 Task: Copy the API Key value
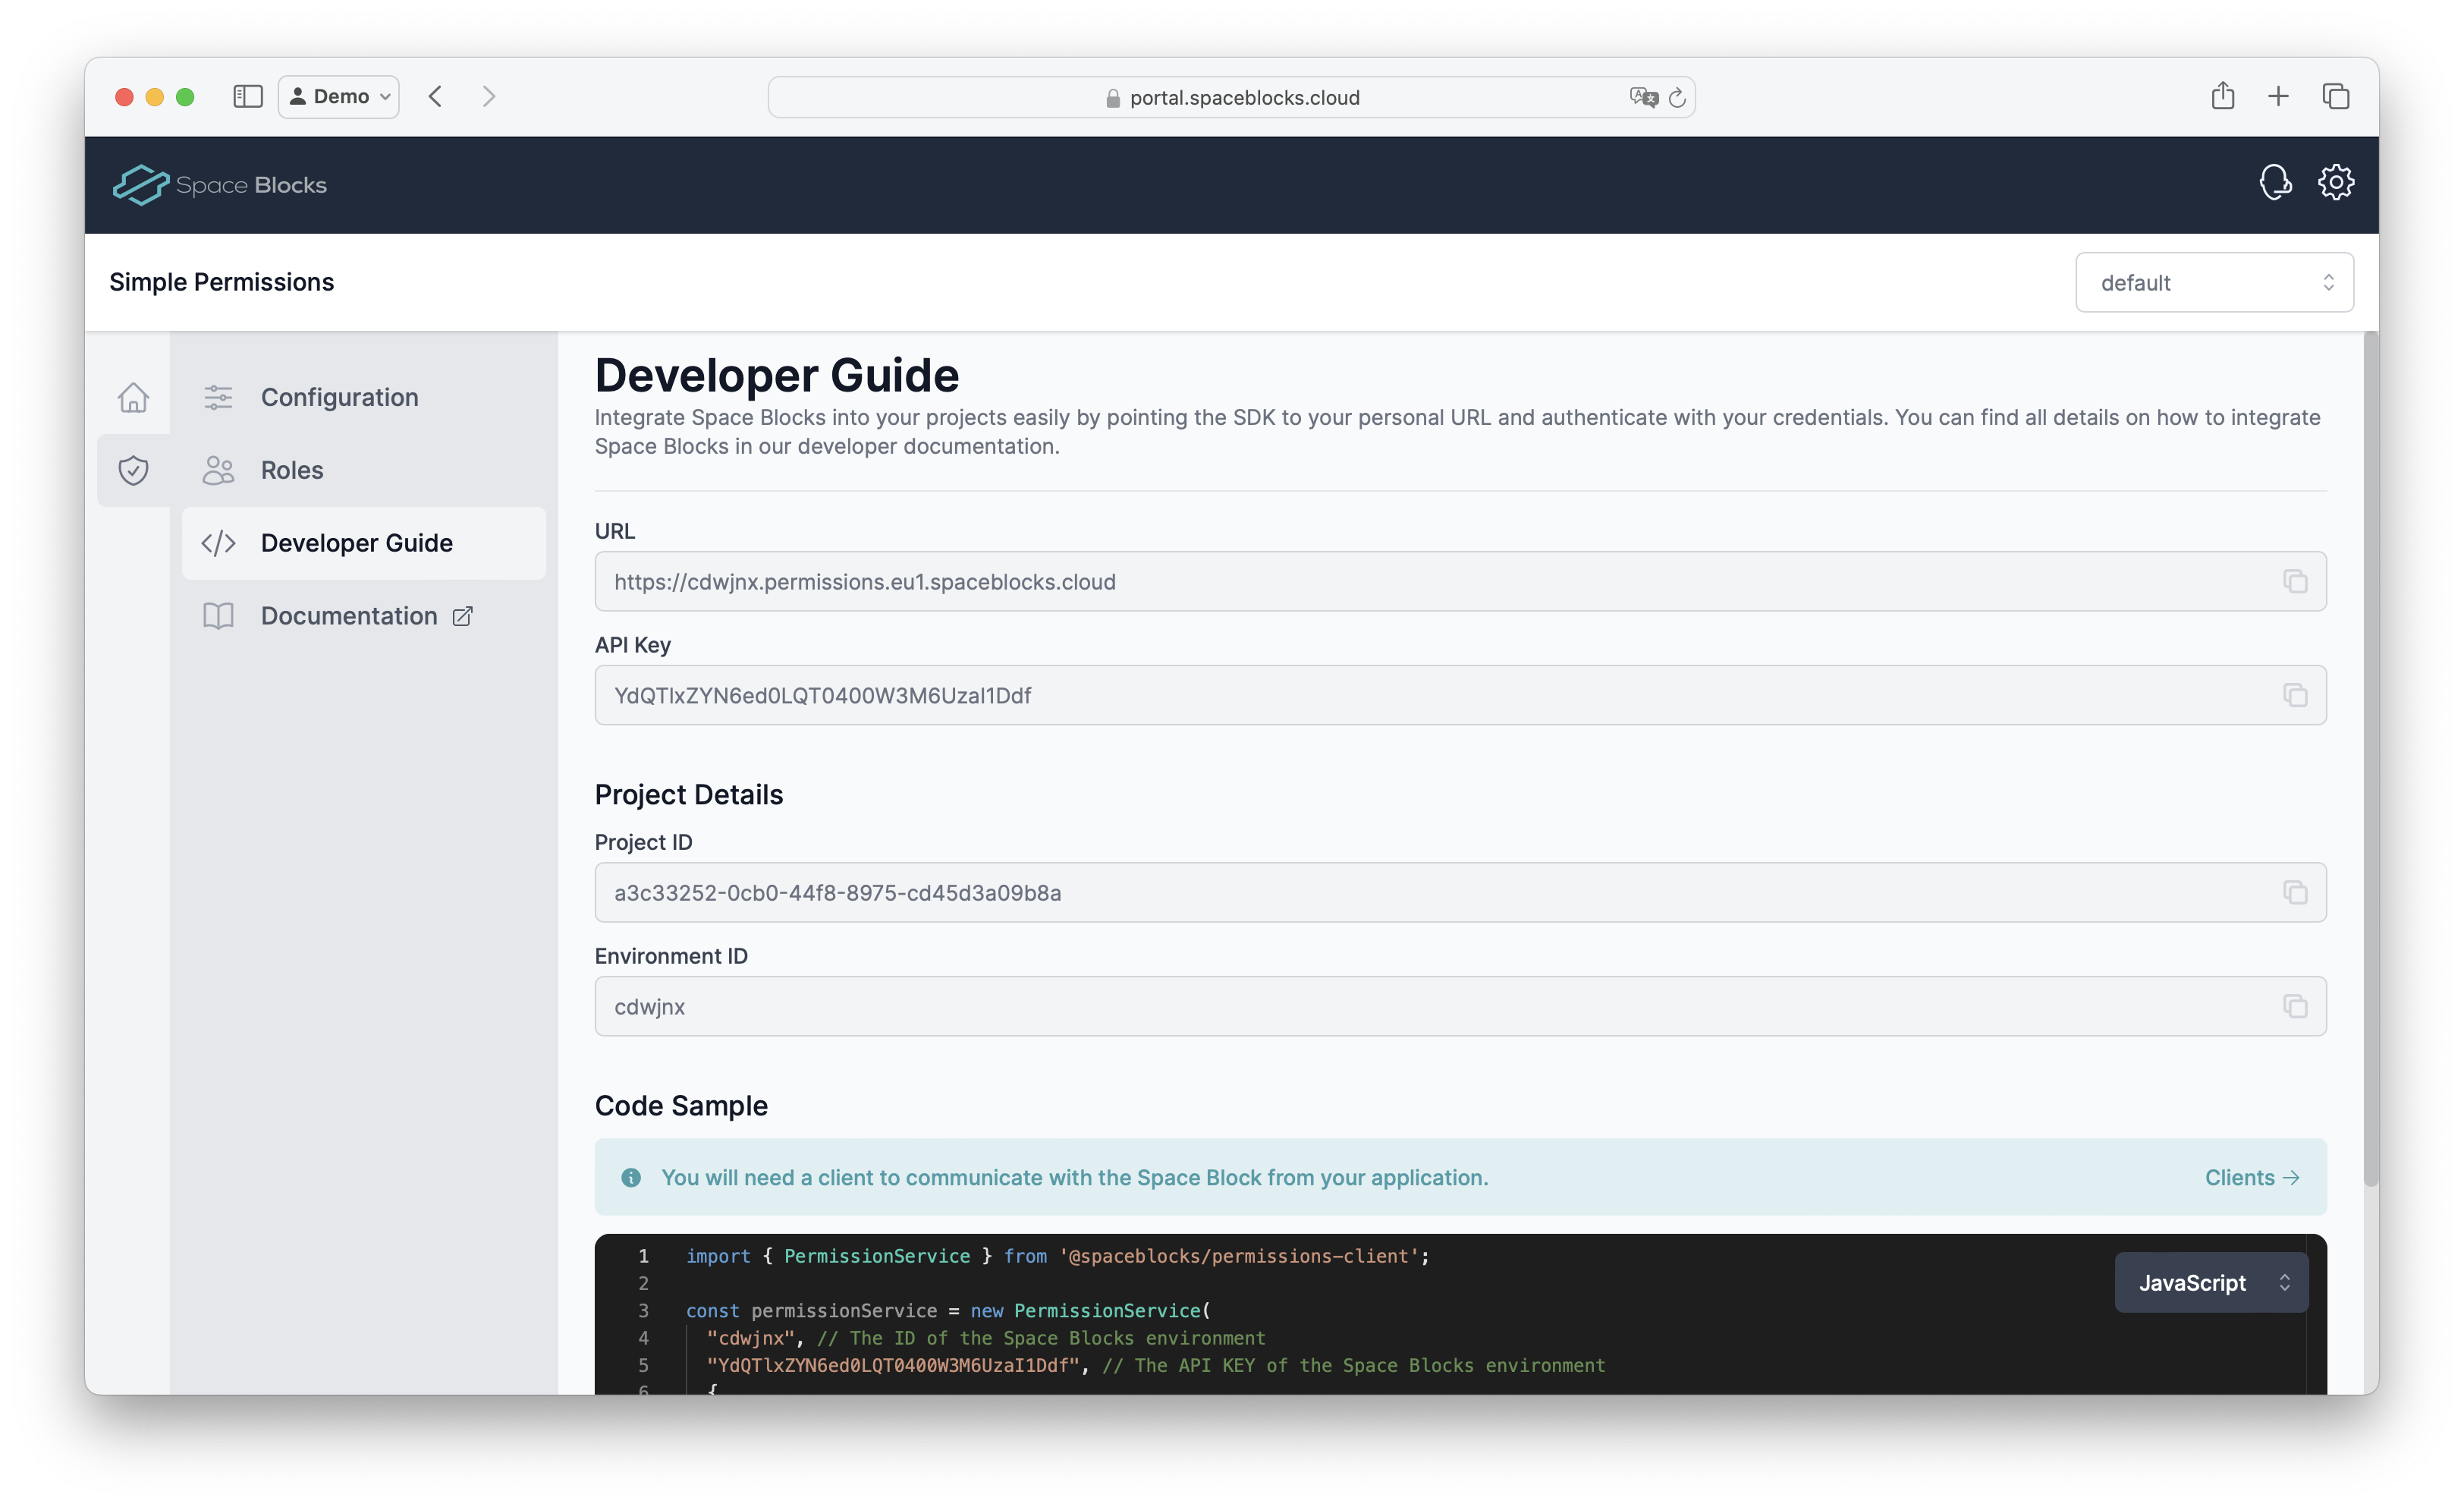2295,695
